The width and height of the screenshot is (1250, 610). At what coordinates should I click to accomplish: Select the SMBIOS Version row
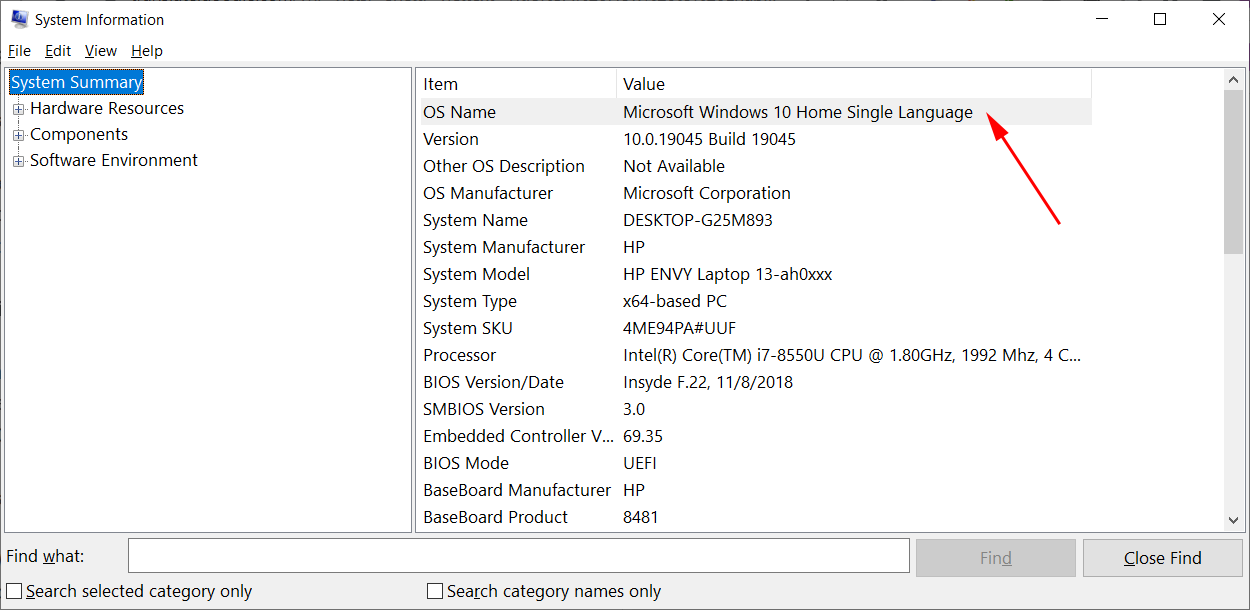[755, 409]
